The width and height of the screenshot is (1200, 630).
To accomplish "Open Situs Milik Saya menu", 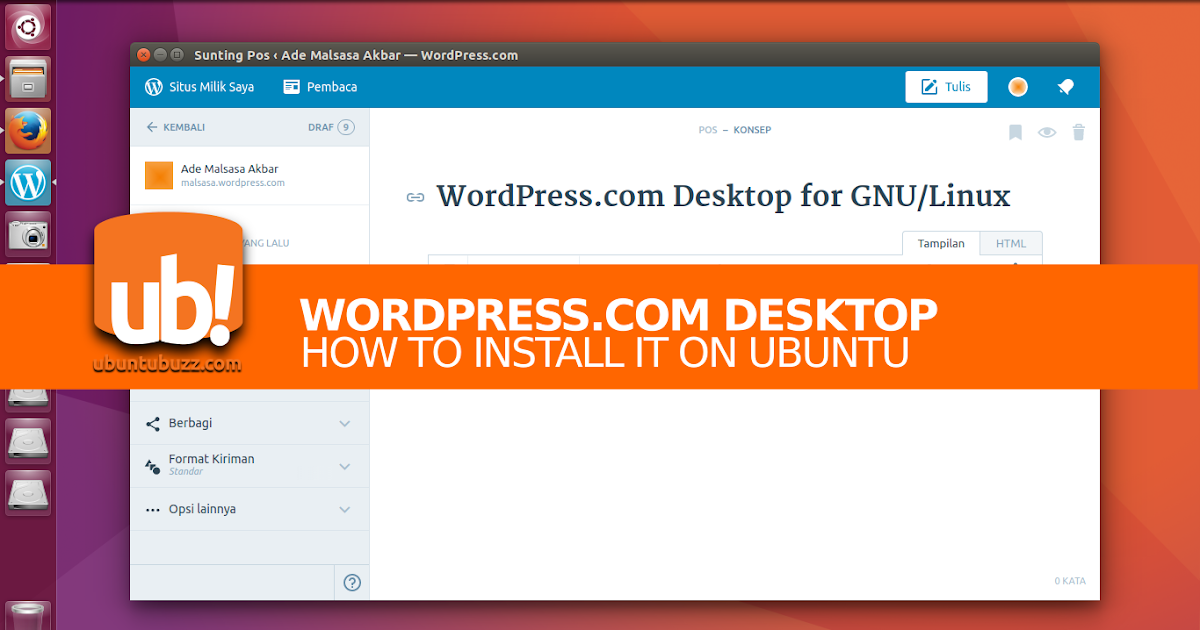I will pos(199,87).
